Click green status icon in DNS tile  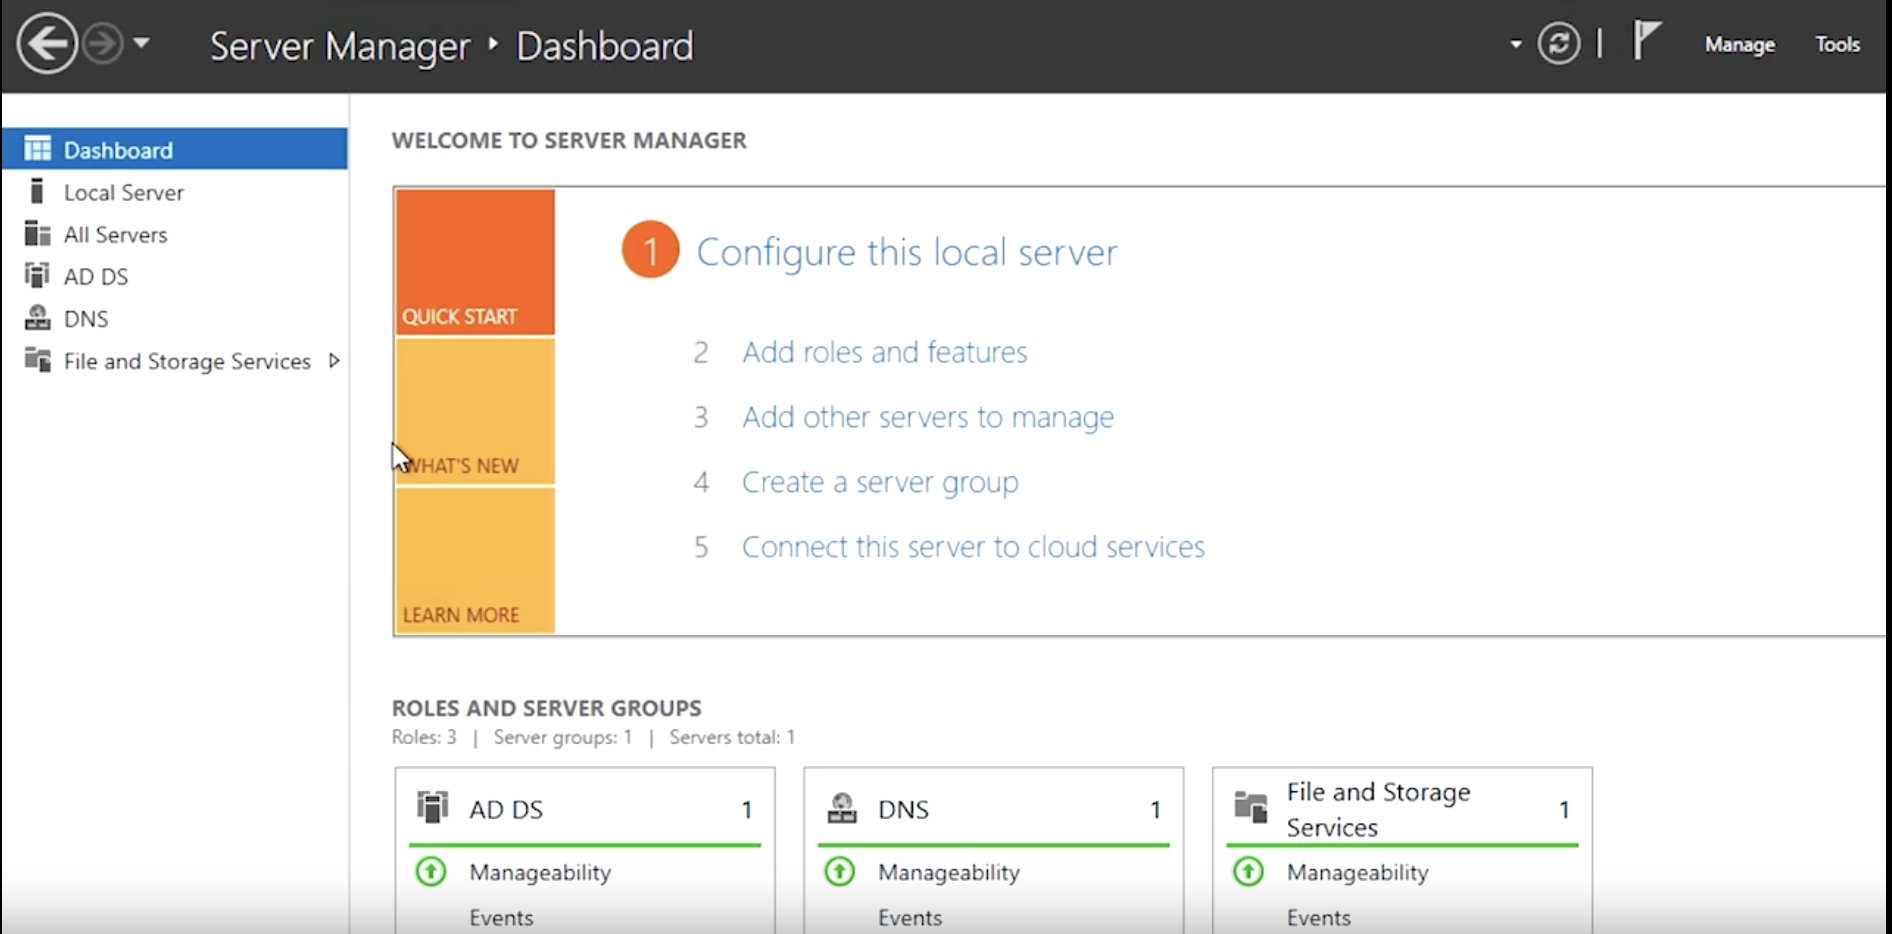click(840, 872)
